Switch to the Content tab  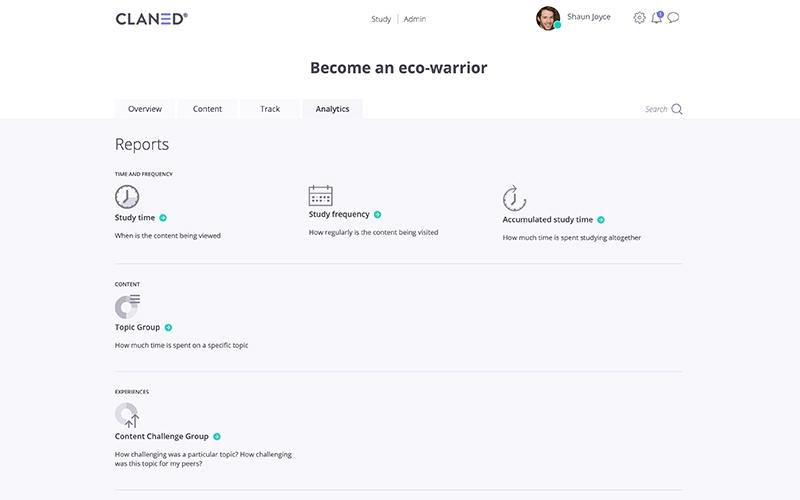(x=207, y=109)
